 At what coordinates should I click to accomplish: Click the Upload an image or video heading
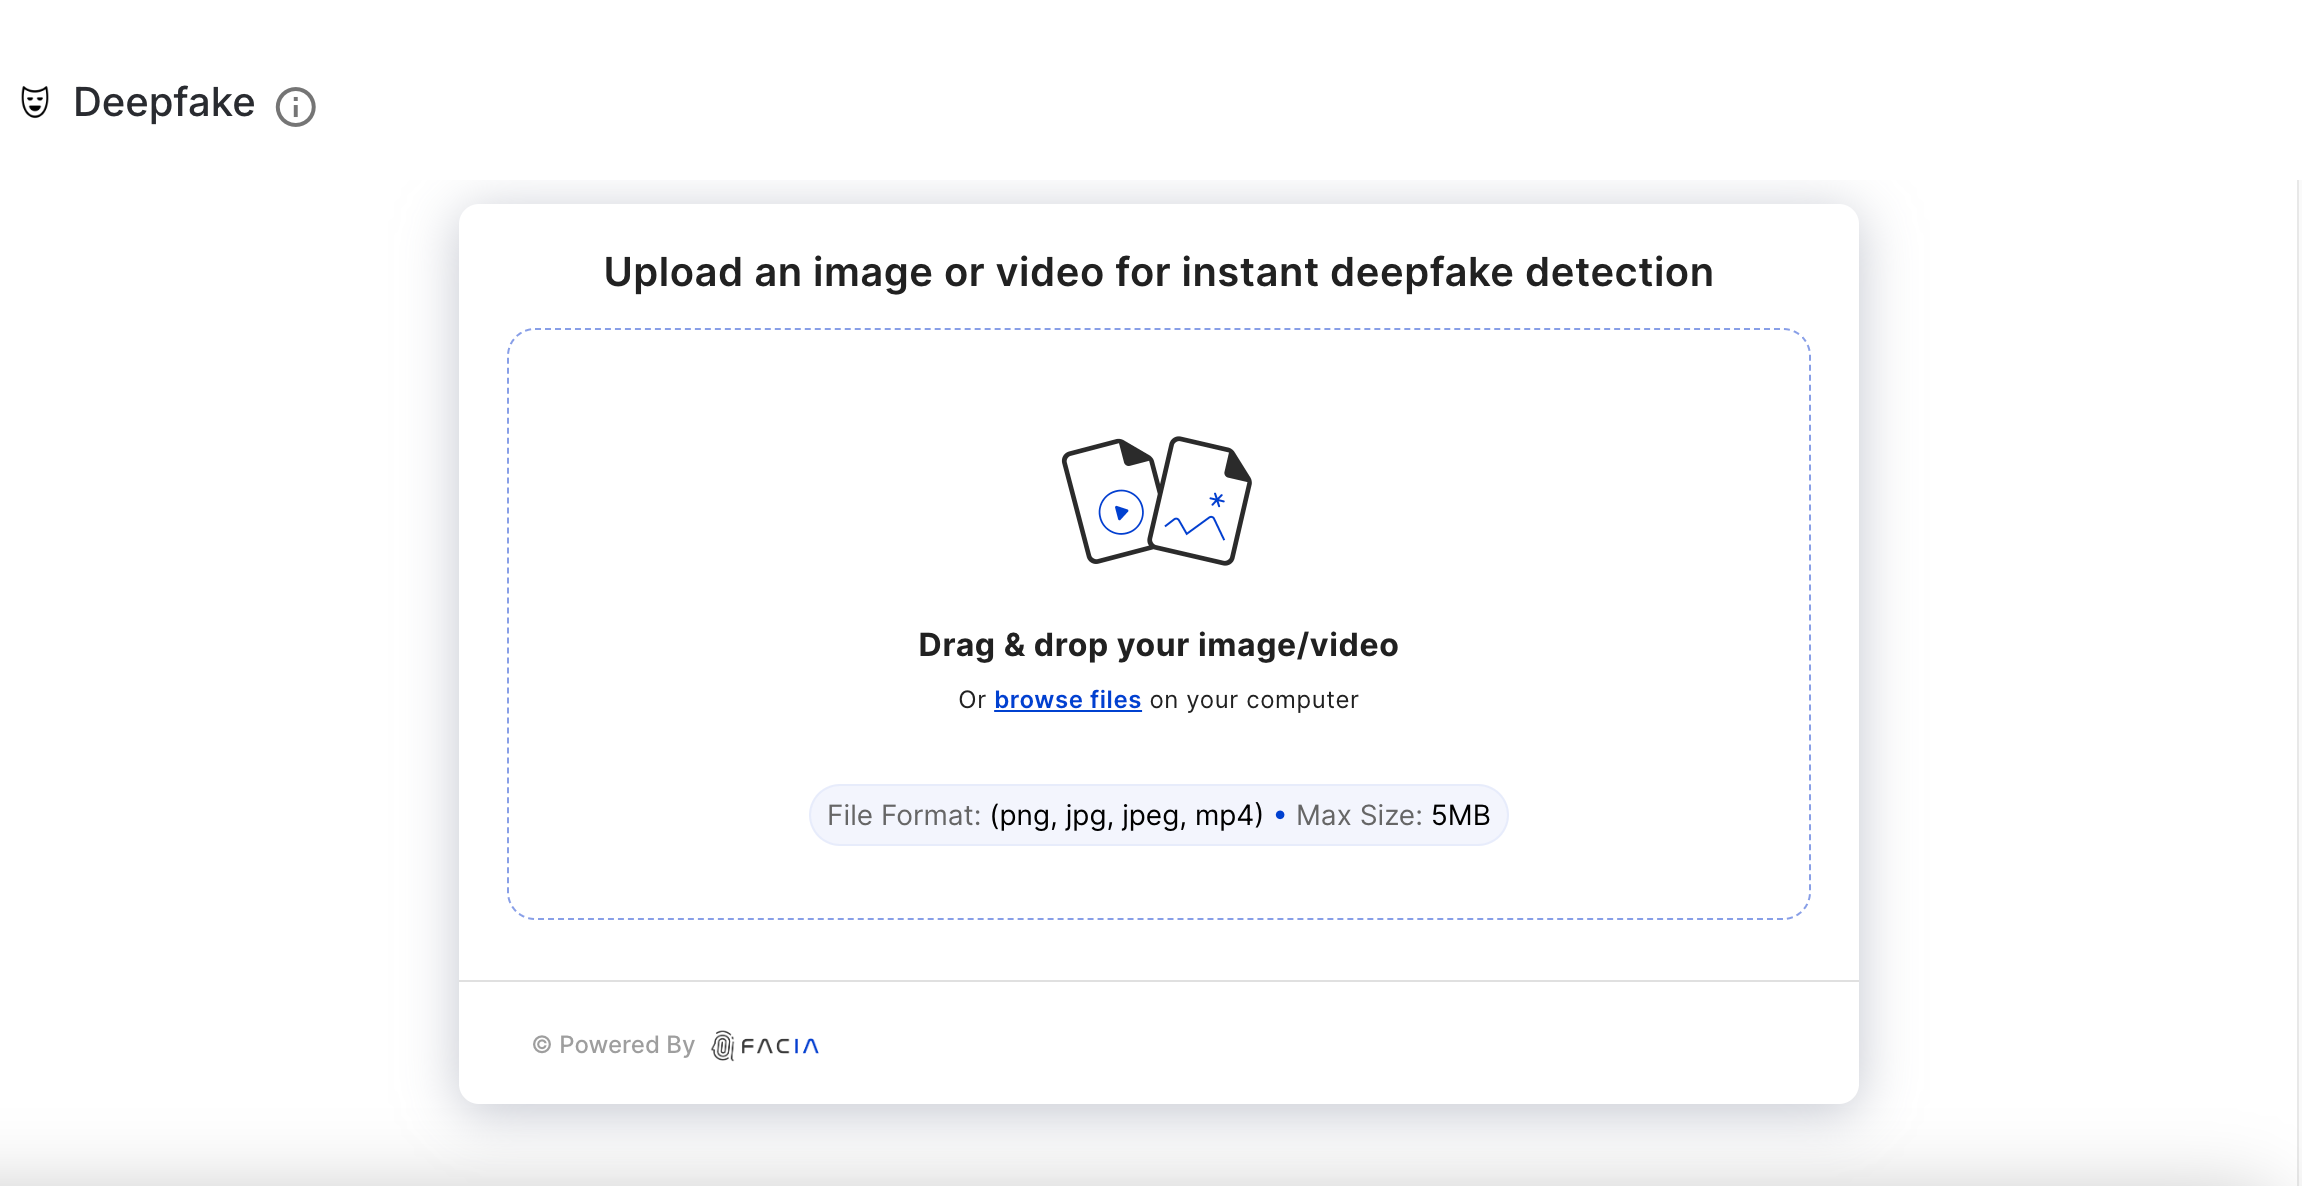pos(1158,272)
